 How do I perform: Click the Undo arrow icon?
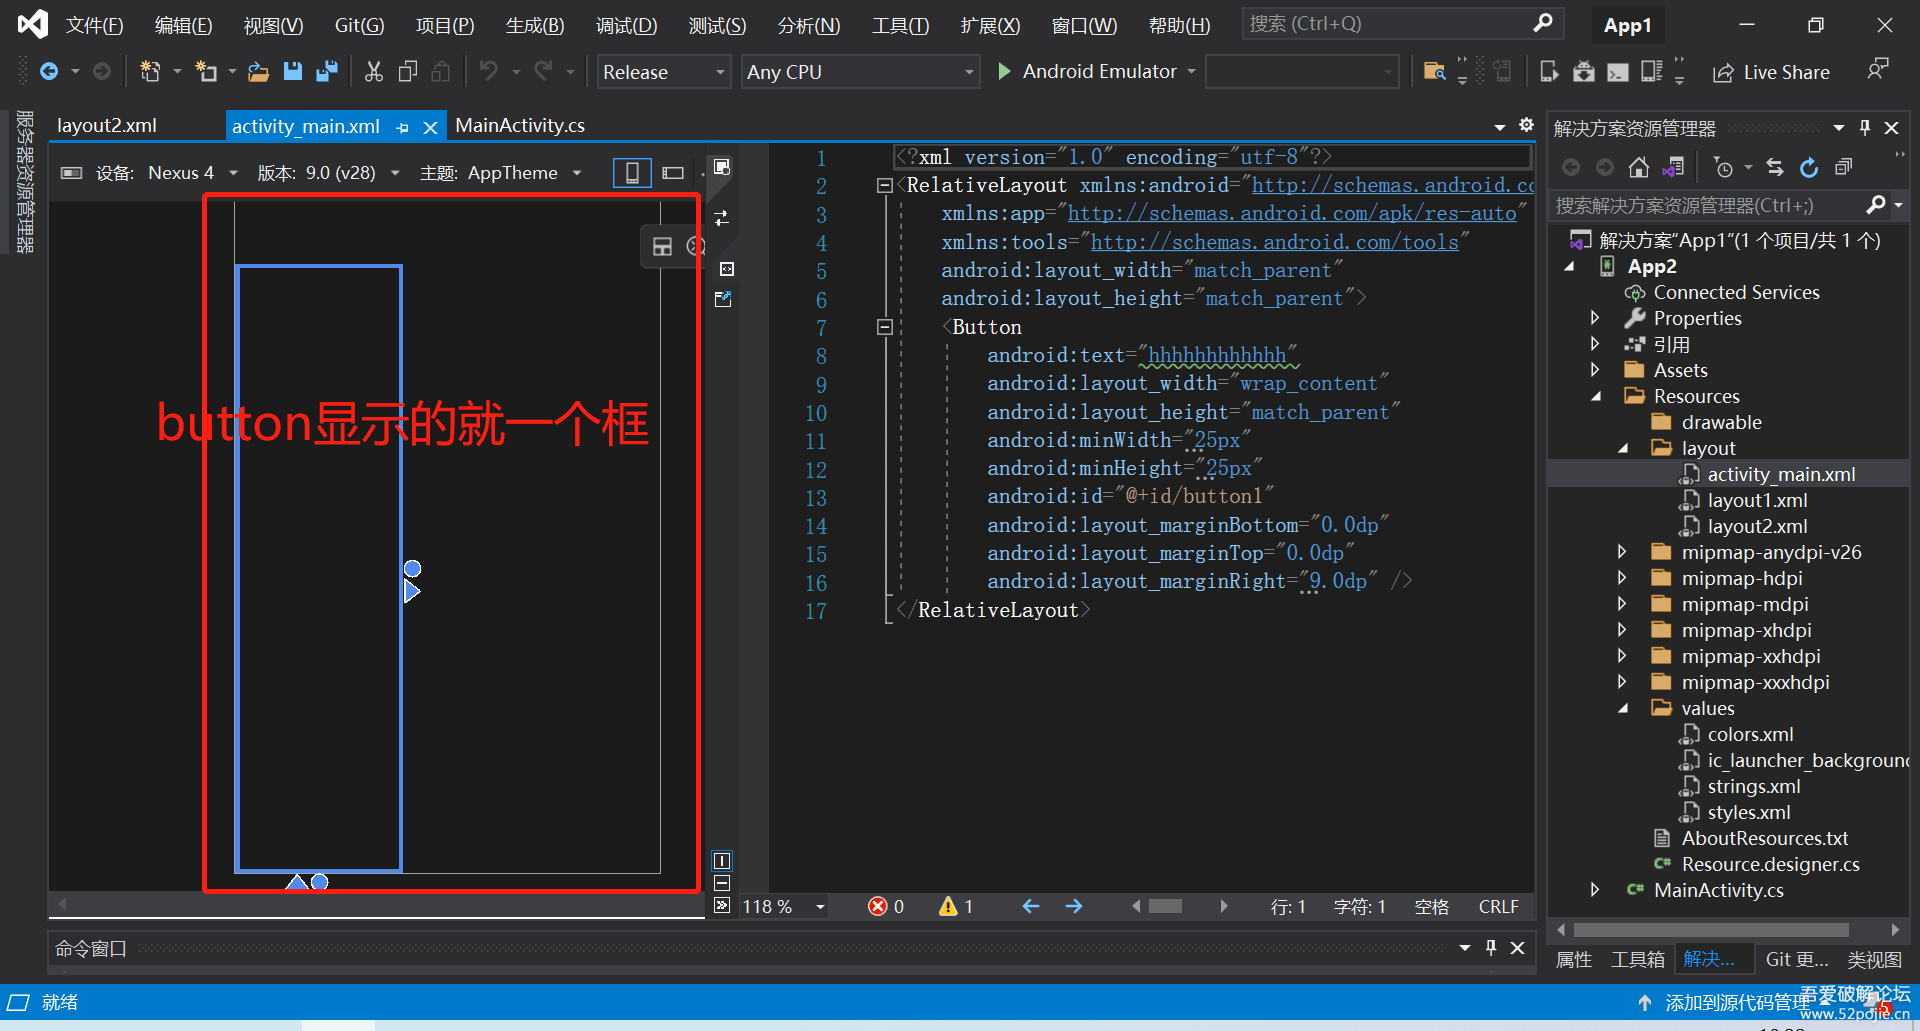pyautogui.click(x=489, y=71)
